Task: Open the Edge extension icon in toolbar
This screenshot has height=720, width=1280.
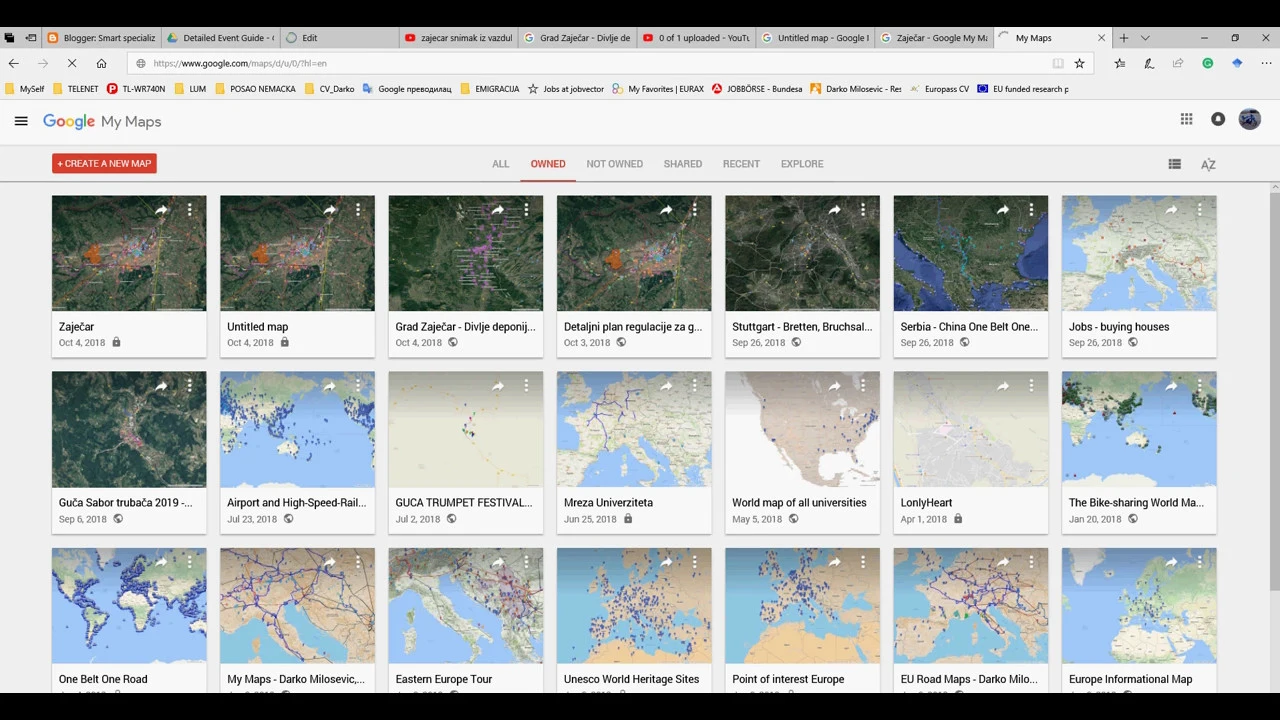Action: pyautogui.click(x=1237, y=63)
